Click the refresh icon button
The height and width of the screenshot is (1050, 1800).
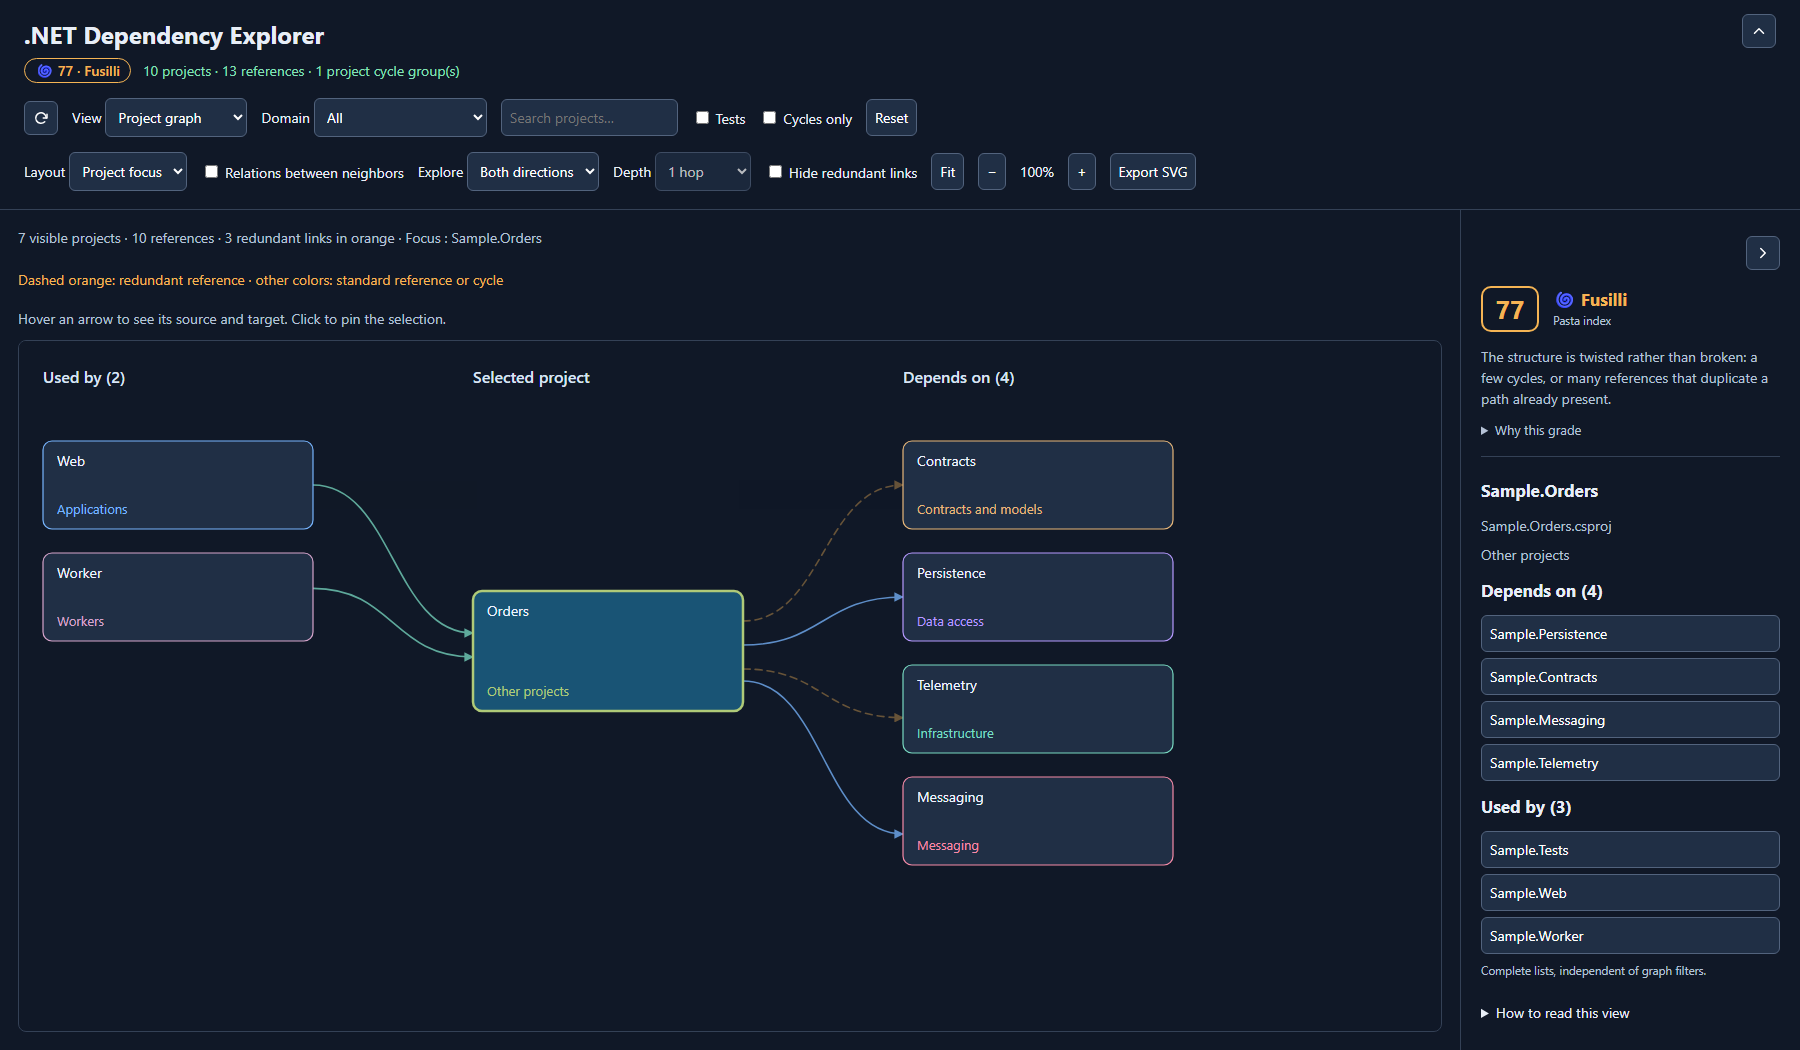(x=41, y=118)
